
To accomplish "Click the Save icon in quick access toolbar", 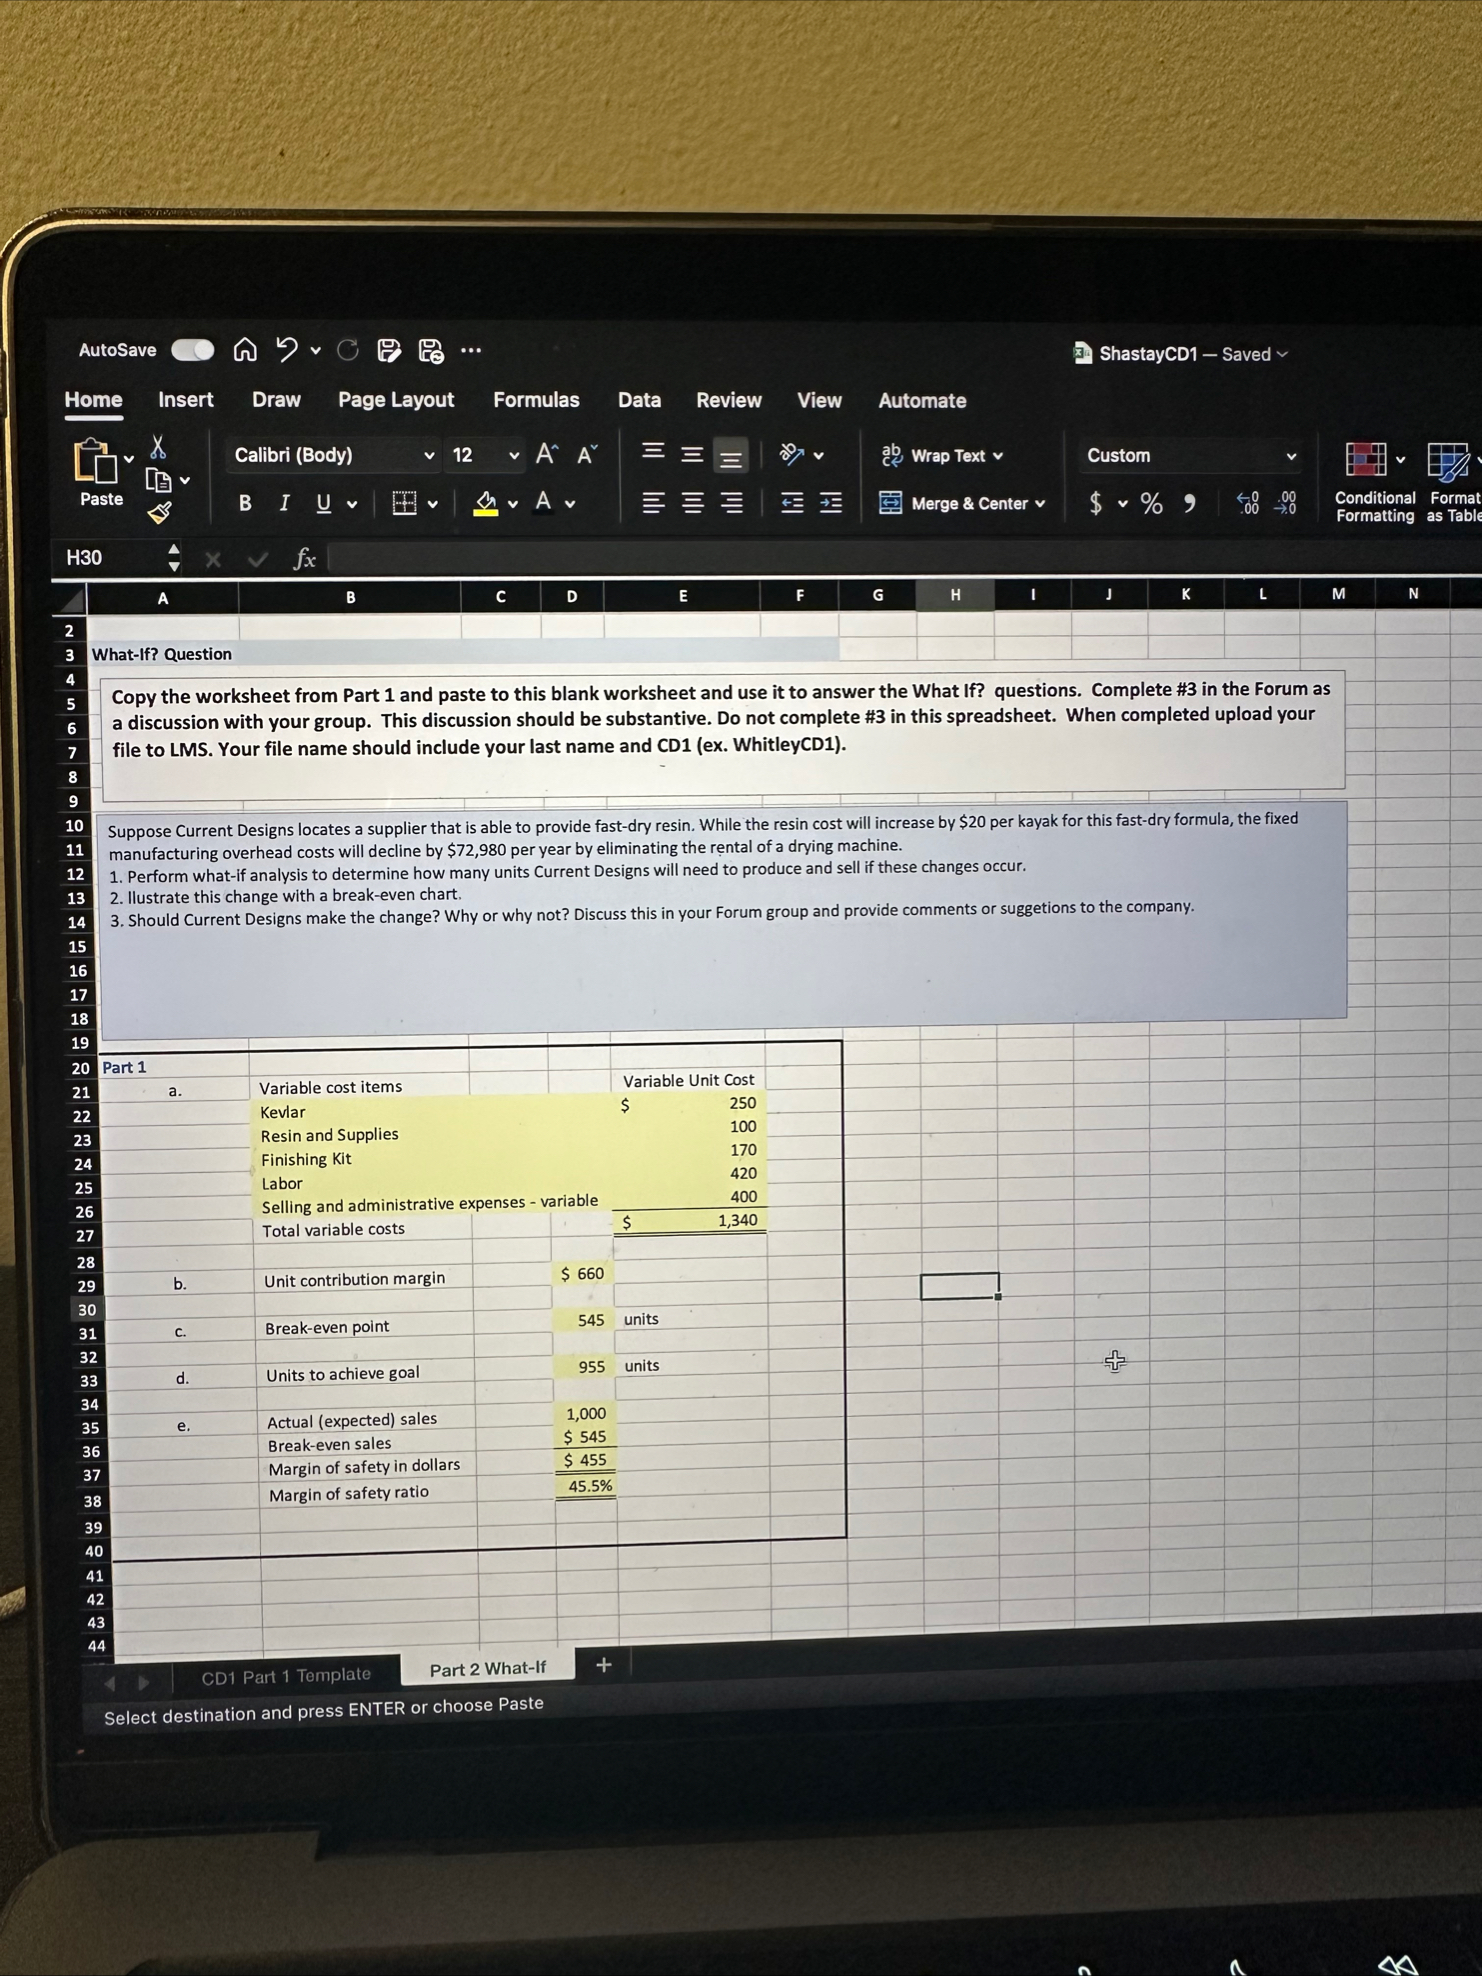I will pos(389,350).
